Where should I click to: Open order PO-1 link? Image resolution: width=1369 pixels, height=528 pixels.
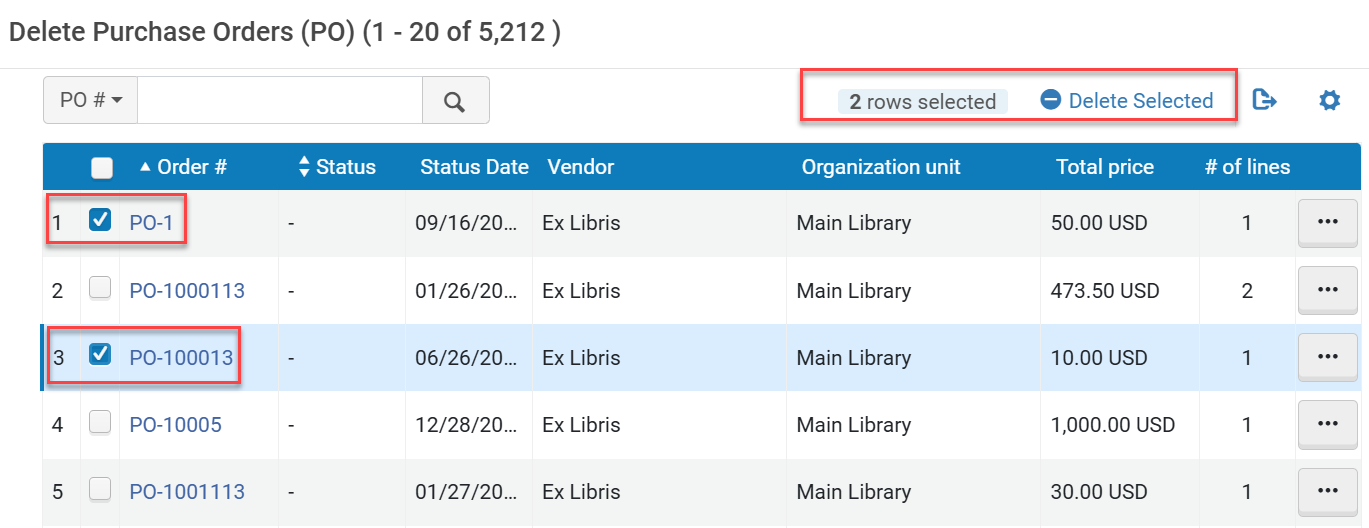pyautogui.click(x=151, y=223)
